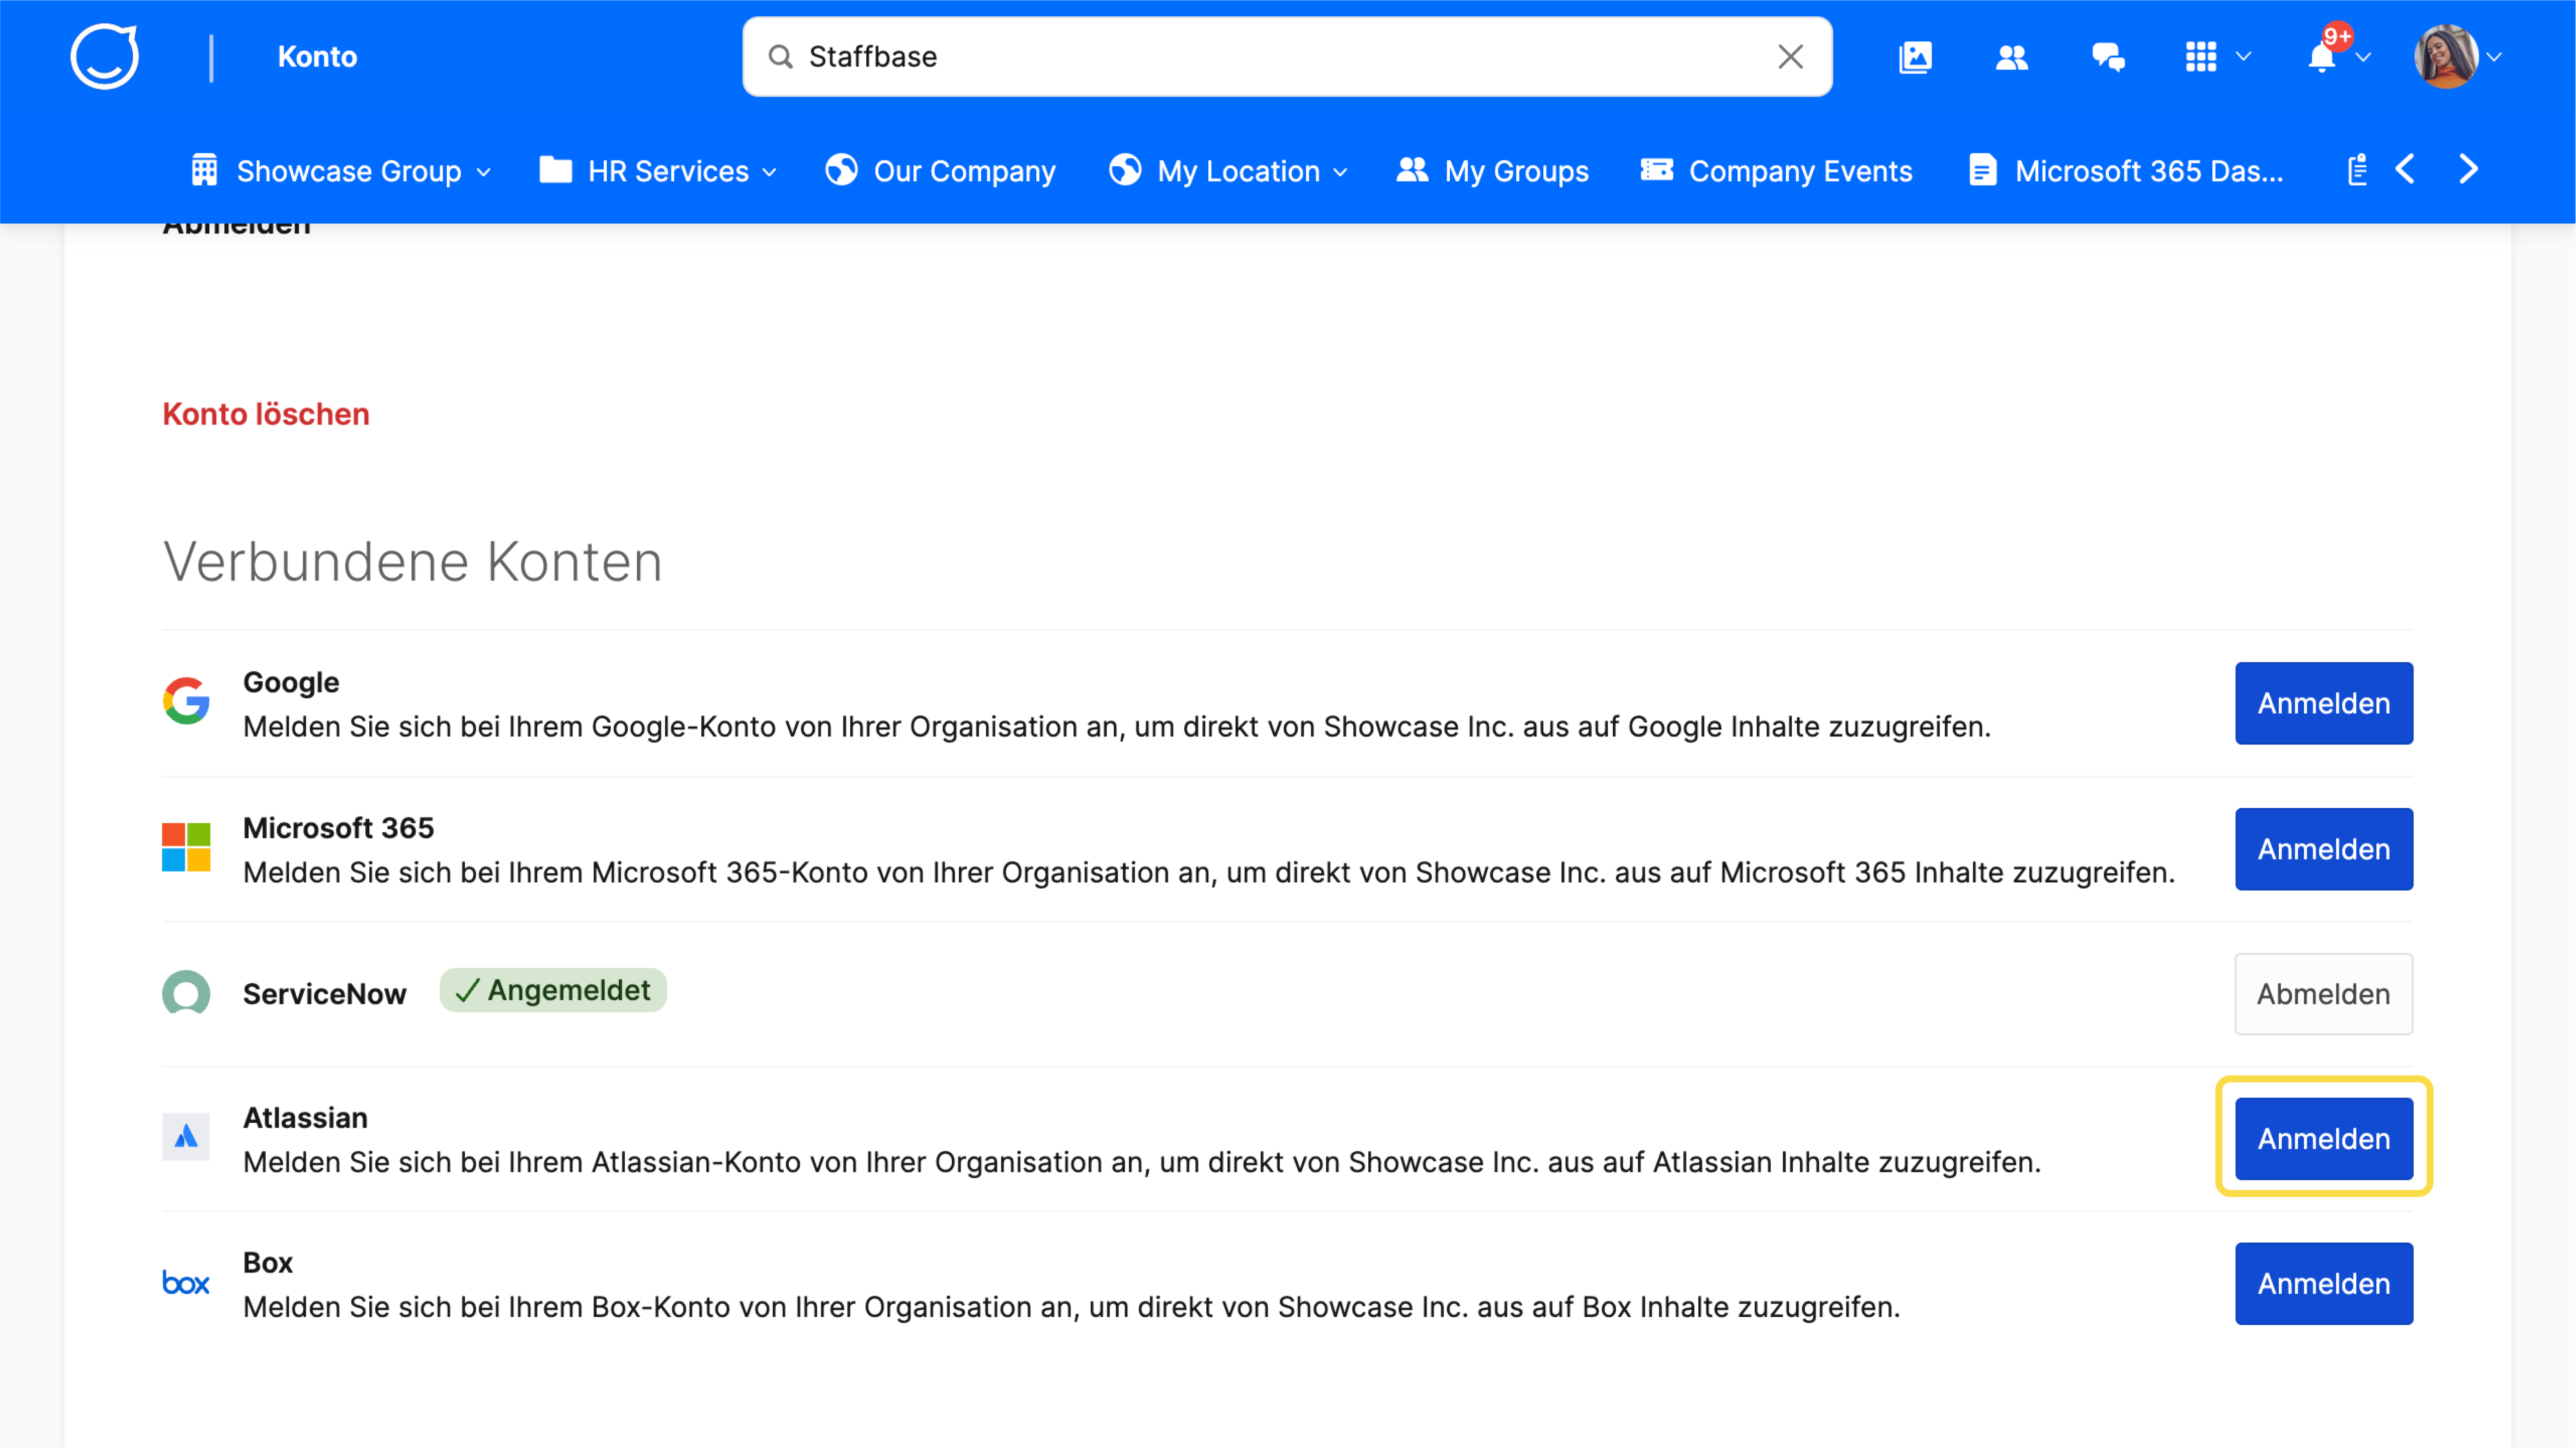
Task: Open the media gallery icon
Action: point(1915,57)
